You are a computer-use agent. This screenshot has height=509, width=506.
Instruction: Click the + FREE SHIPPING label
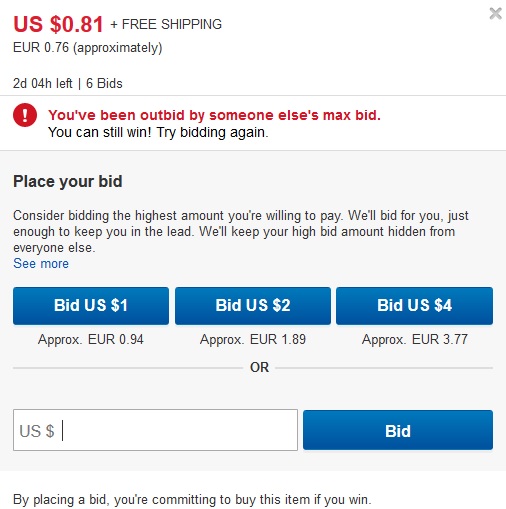coord(166,24)
